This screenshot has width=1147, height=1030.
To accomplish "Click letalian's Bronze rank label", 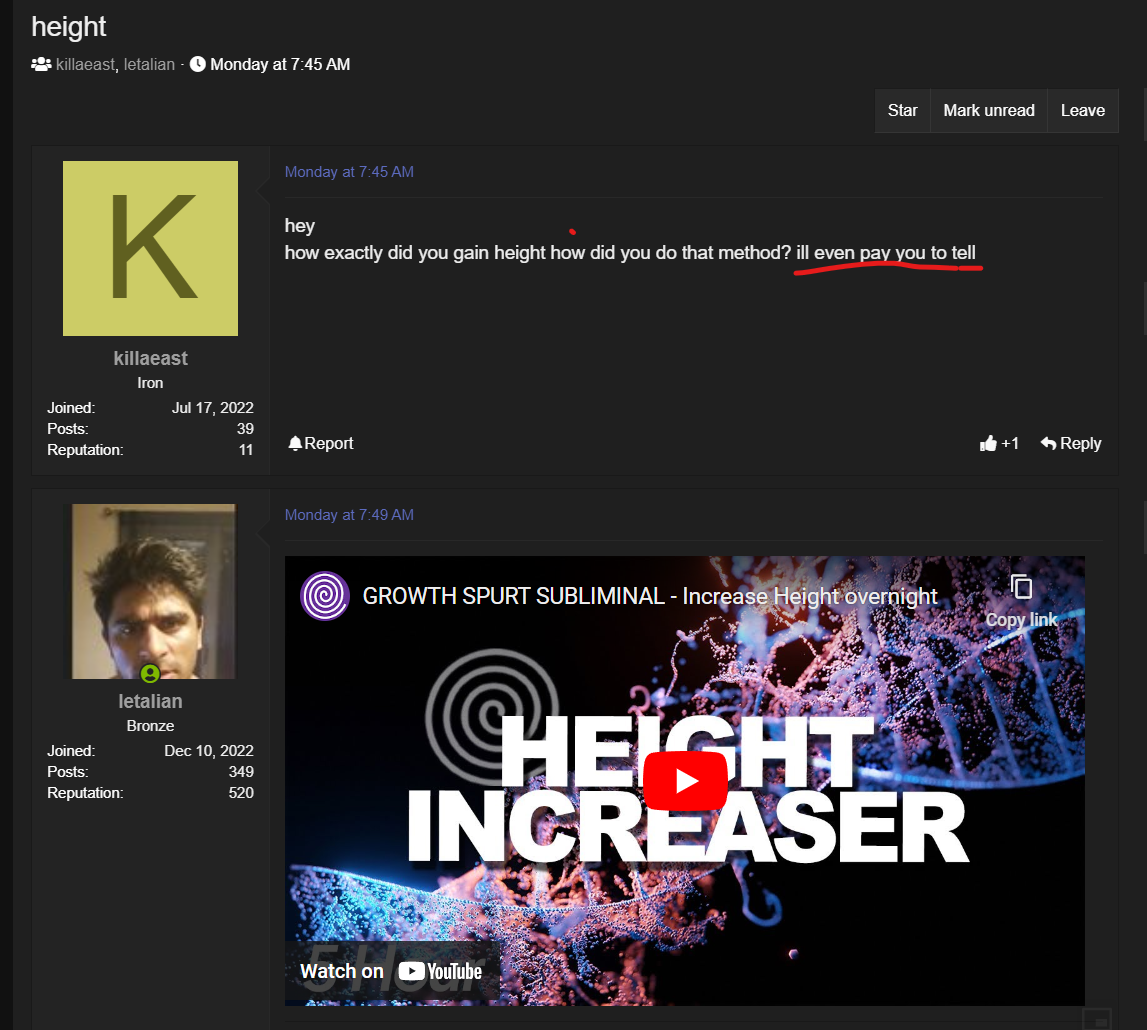I will coord(150,726).
